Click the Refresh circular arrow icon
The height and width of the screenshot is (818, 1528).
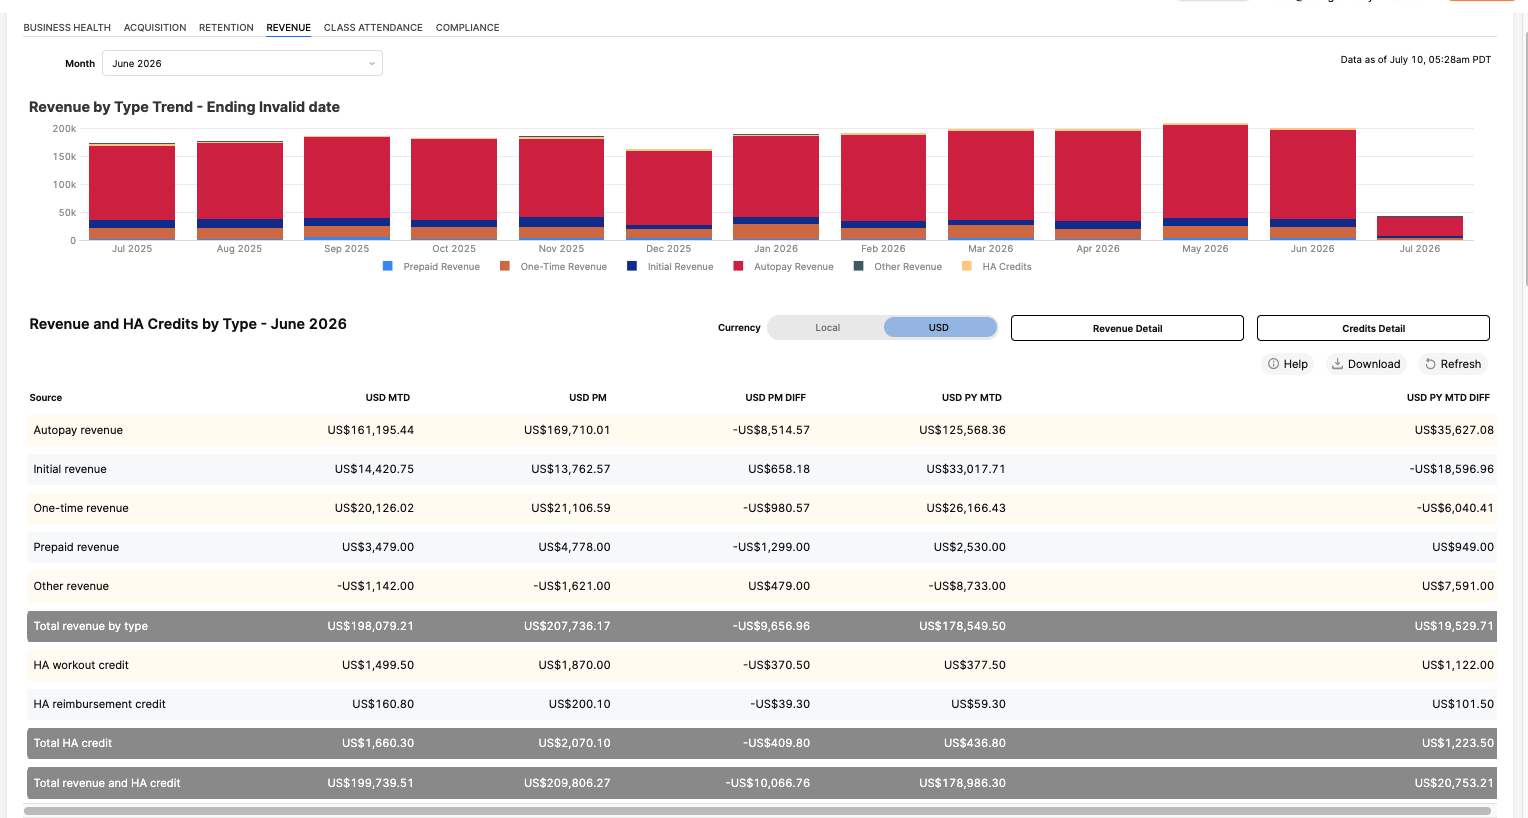[x=1430, y=364]
